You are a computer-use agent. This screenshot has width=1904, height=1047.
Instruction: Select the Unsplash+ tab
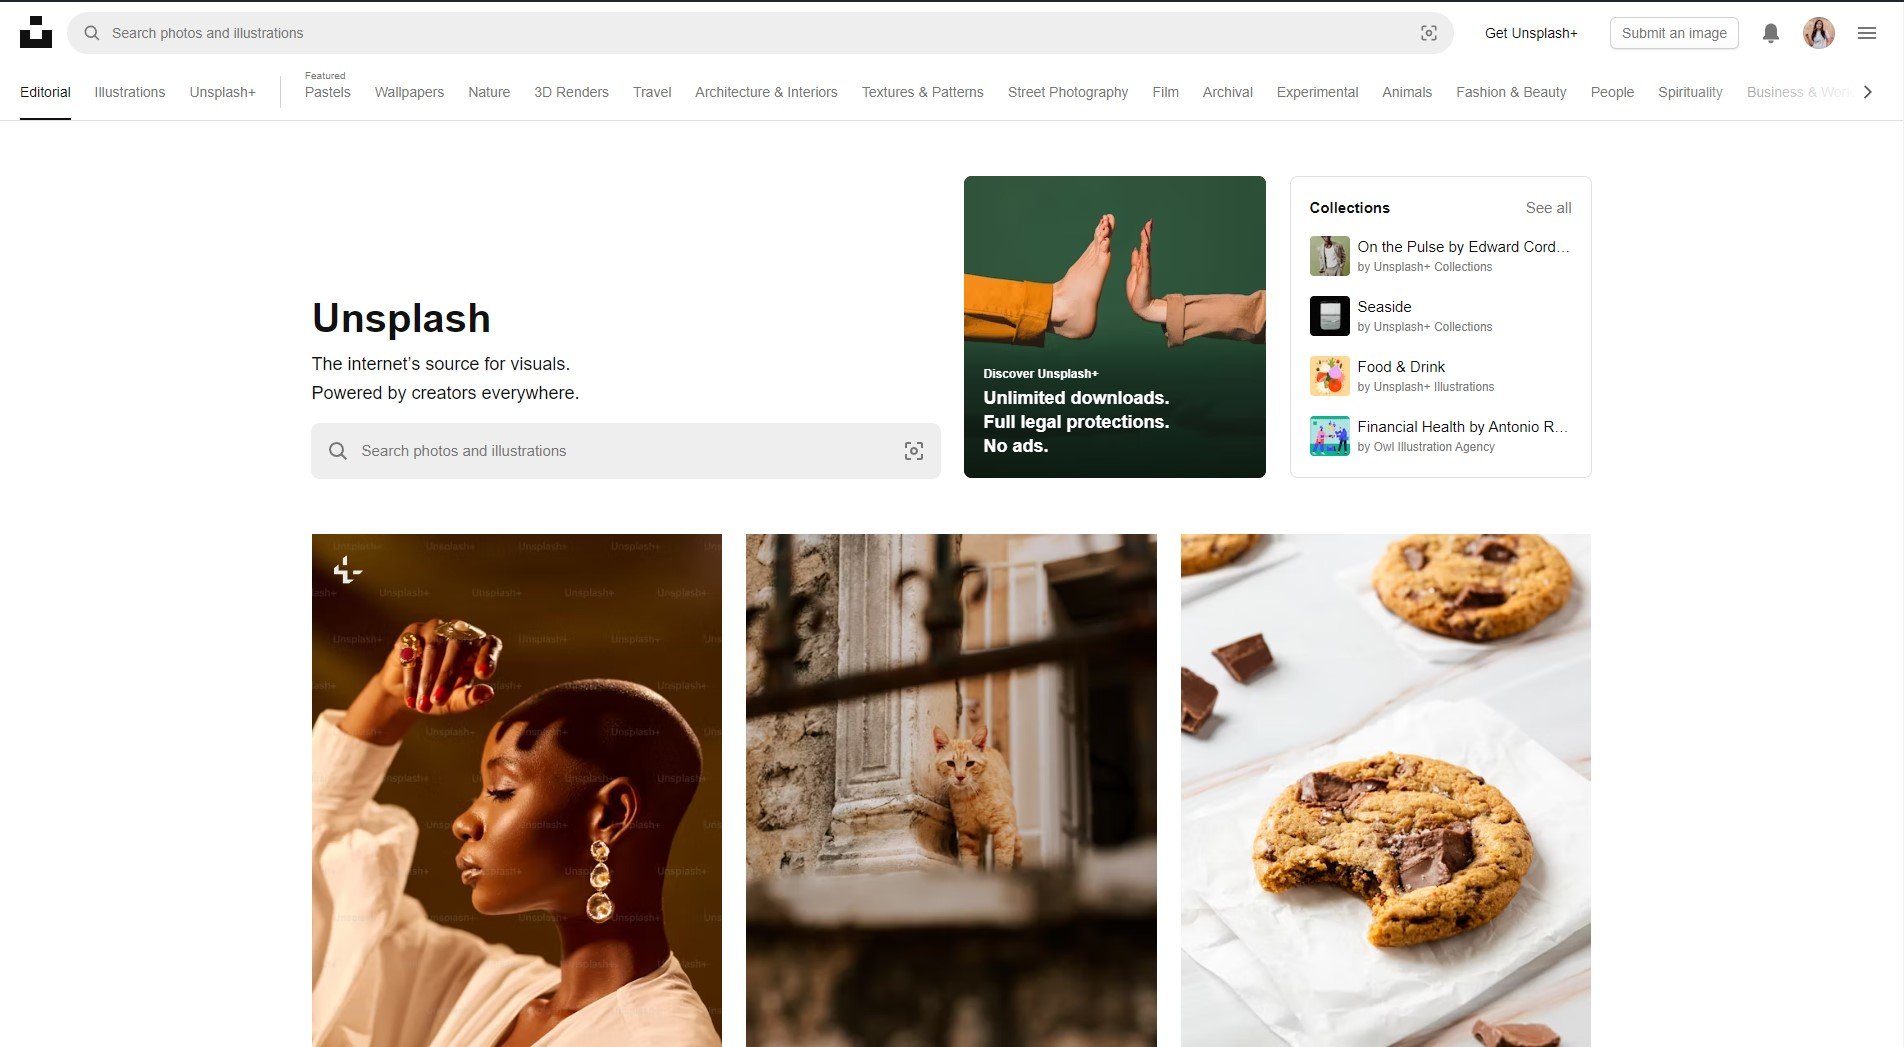tap(223, 92)
